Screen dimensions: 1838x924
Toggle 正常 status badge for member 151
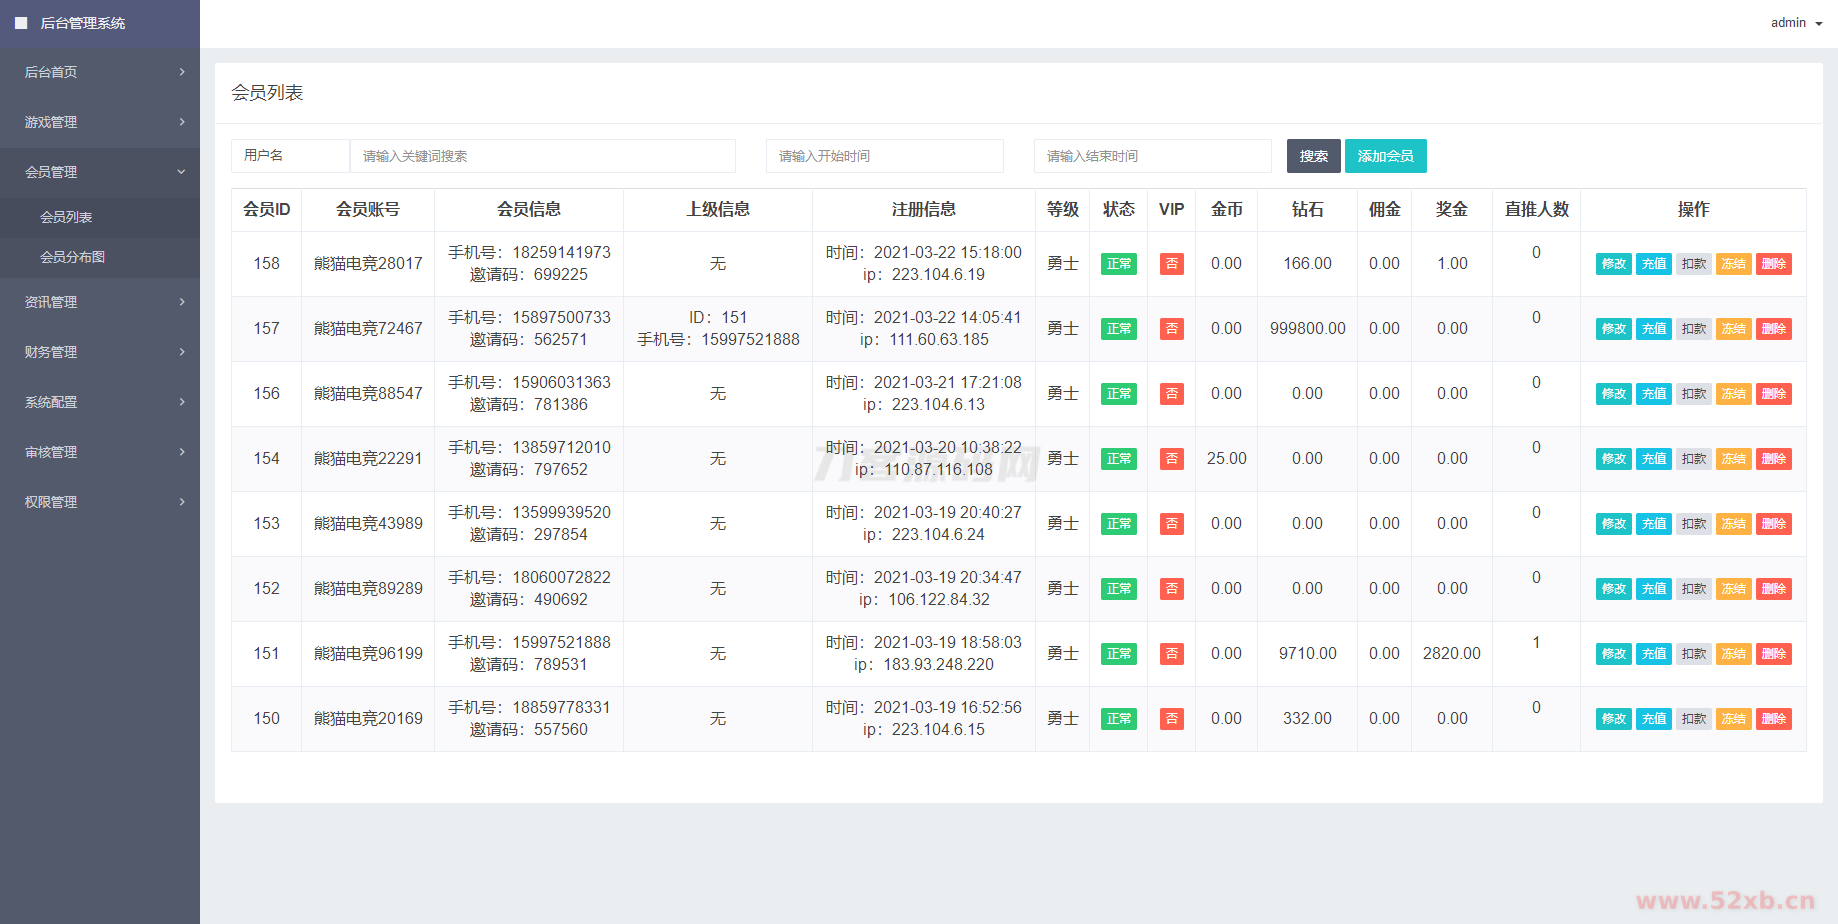point(1118,654)
